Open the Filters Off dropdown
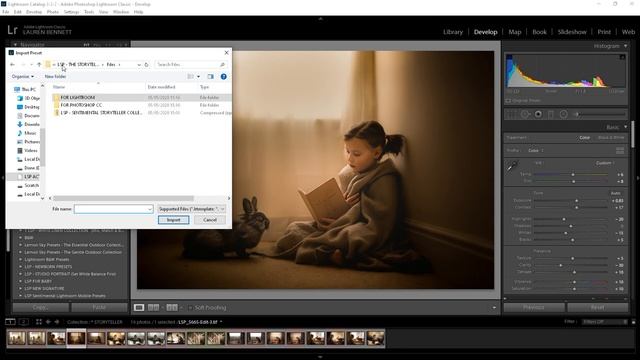The height and width of the screenshot is (360, 640). tap(605, 322)
